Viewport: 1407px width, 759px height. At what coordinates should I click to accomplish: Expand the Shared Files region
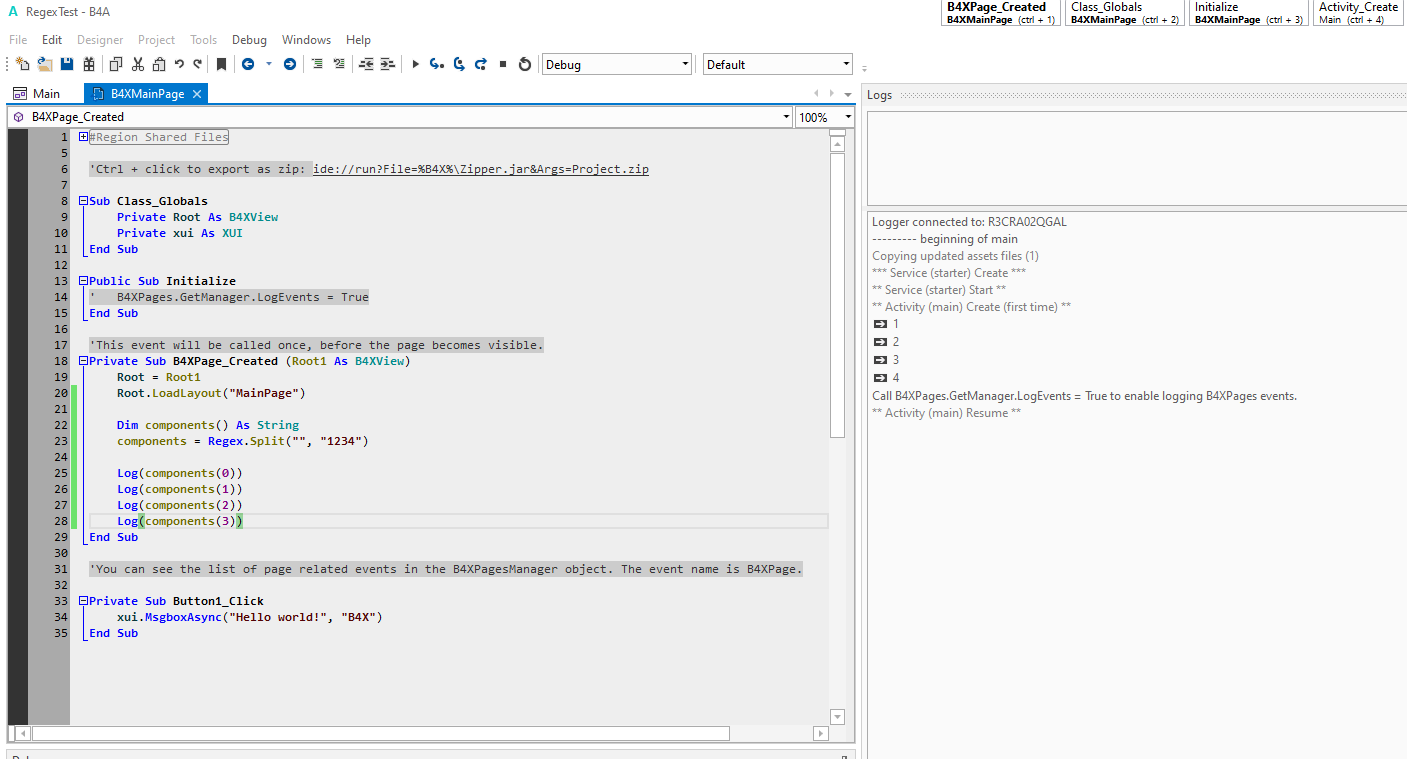click(83, 137)
